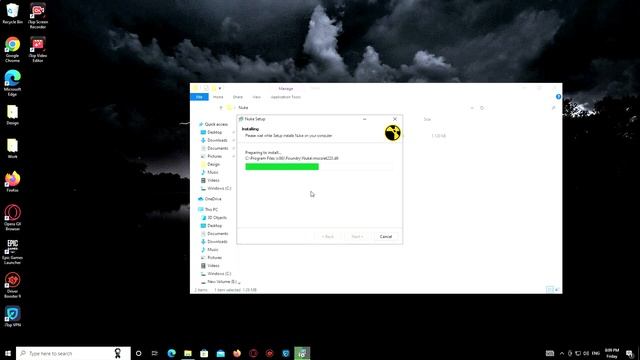Cancel the Nuke Setup installation
Image resolution: width=640 pixels, height=360 pixels.
[x=386, y=236]
